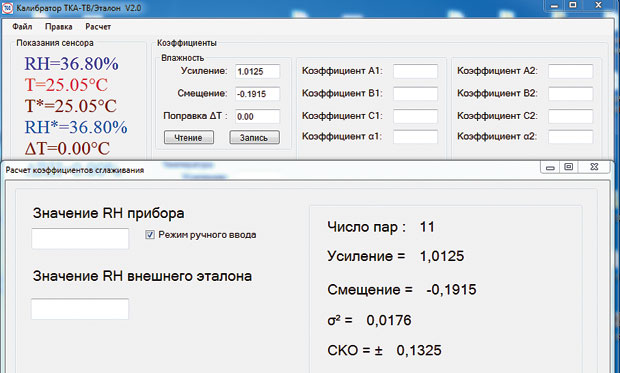Click the Усиление = 1,0125 result
Image resolution: width=620 pixels, height=373 pixels.
(x=396, y=256)
